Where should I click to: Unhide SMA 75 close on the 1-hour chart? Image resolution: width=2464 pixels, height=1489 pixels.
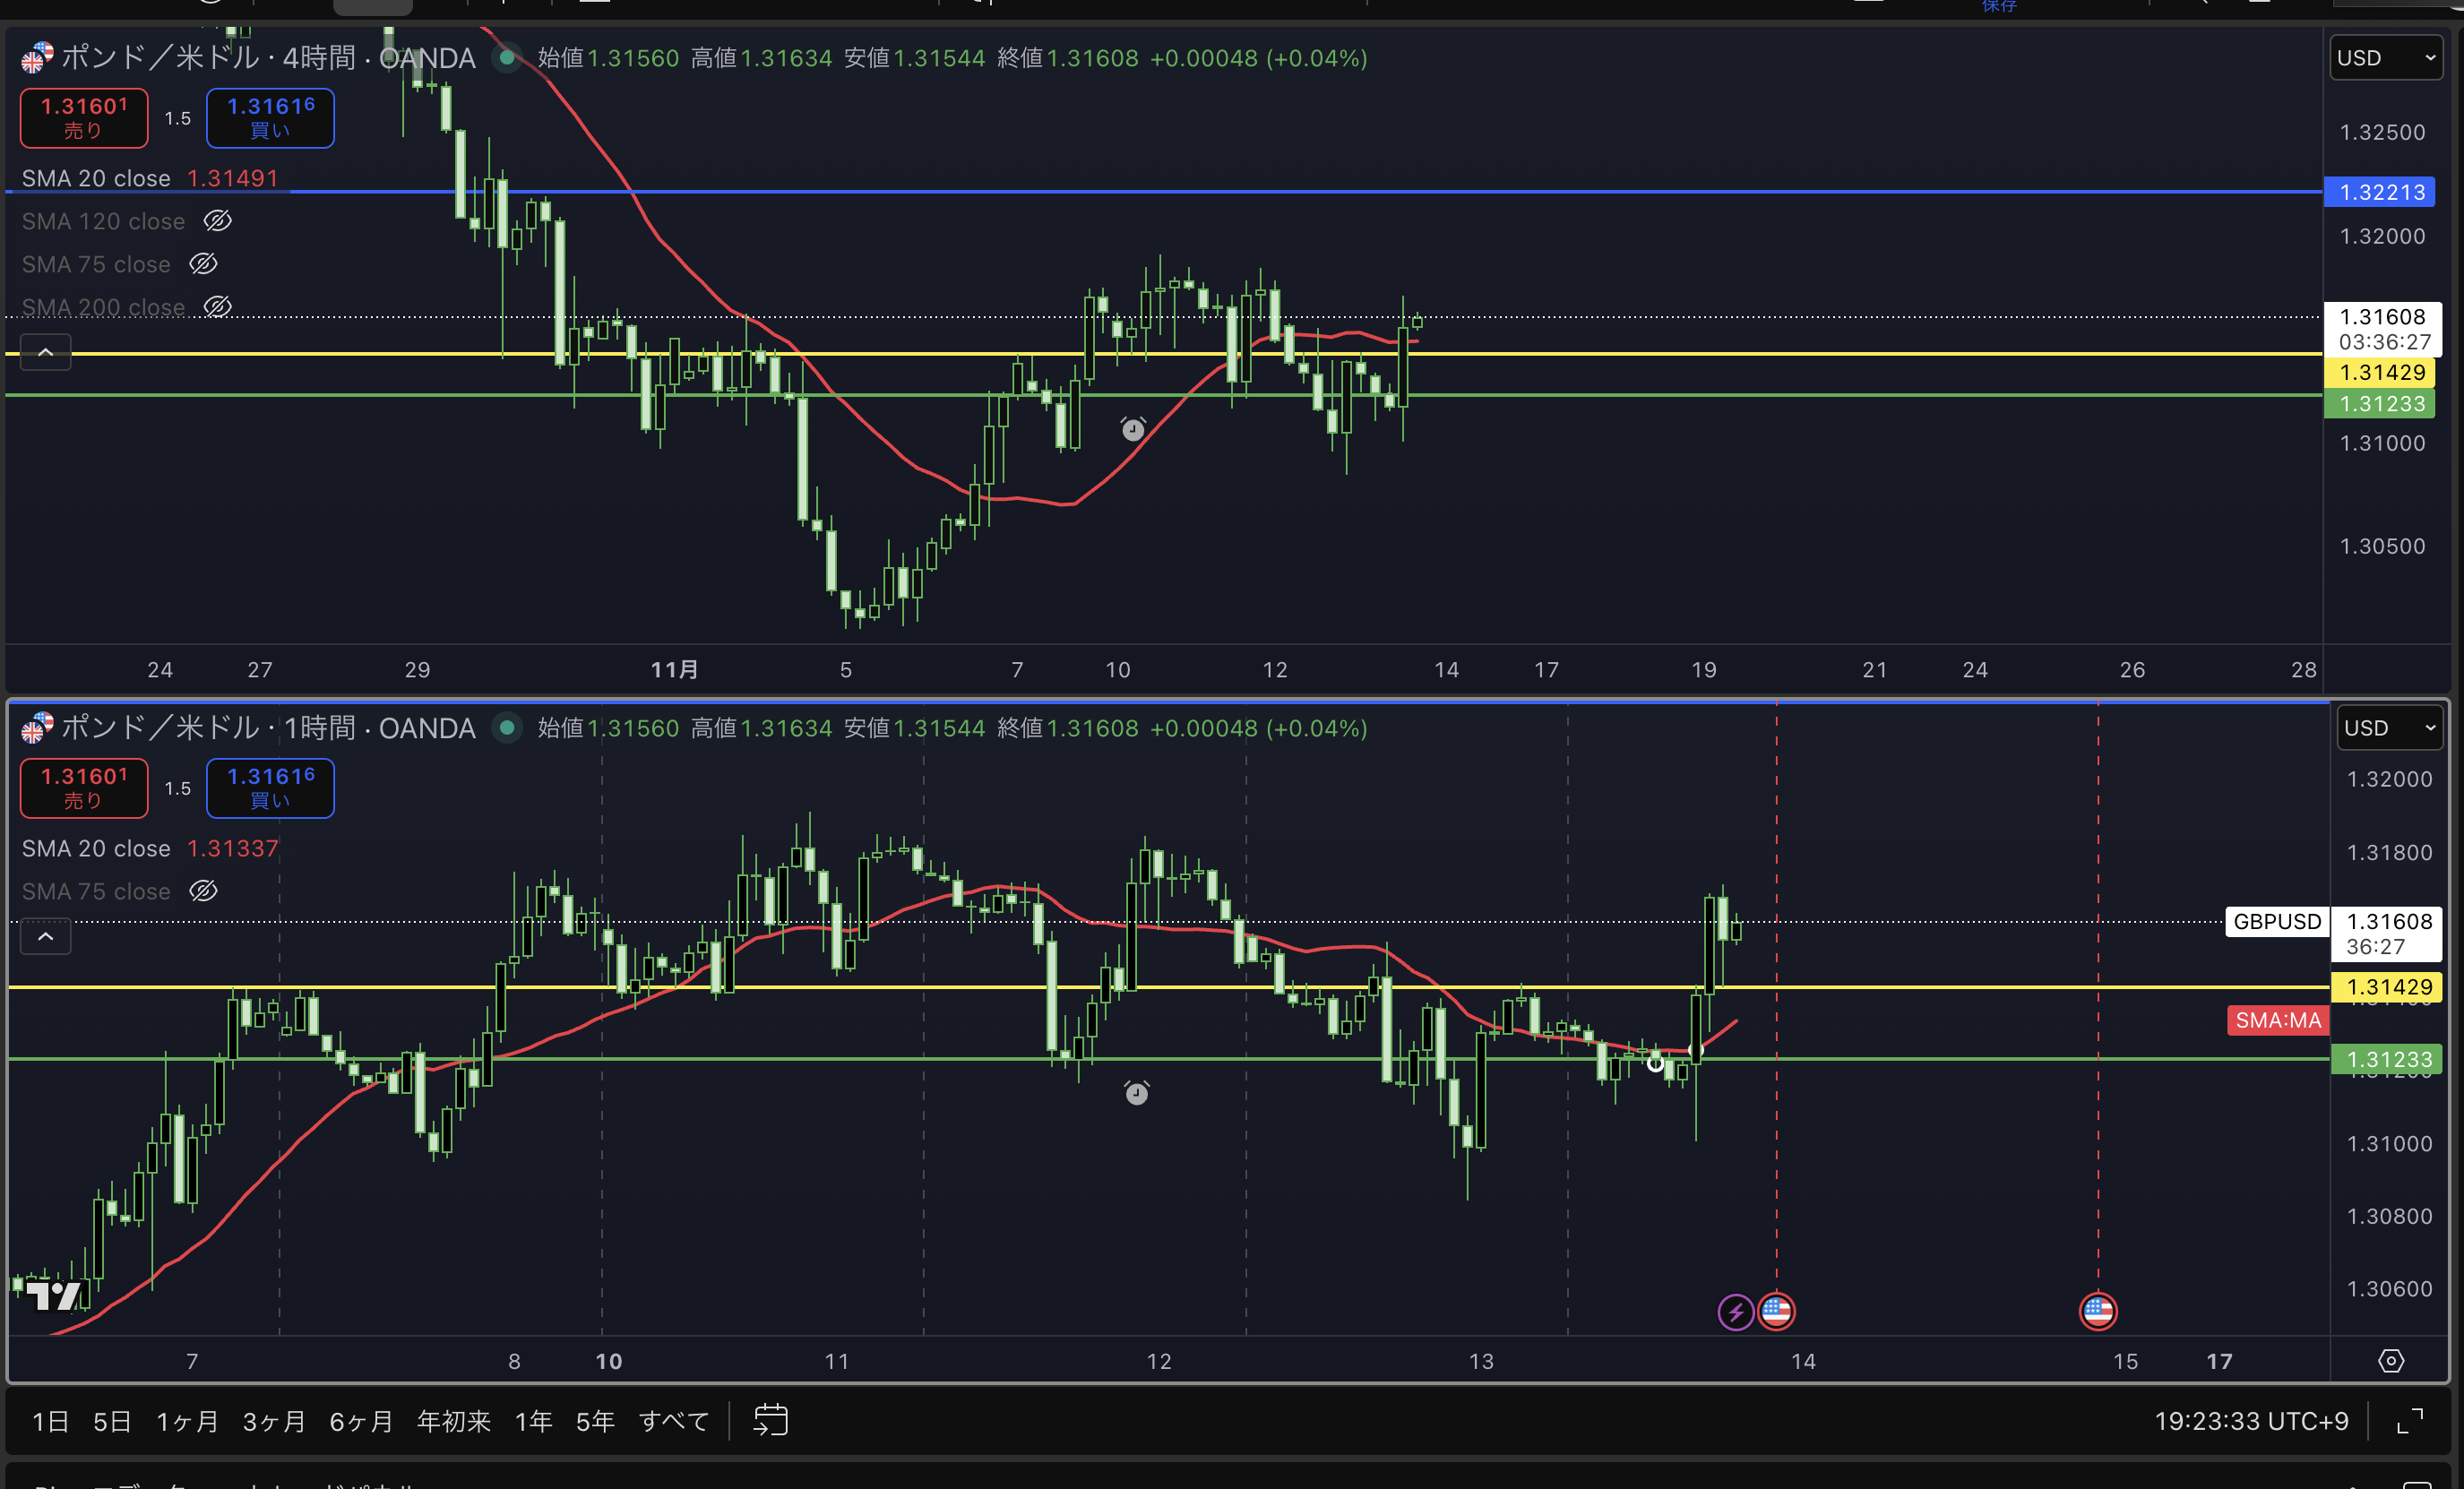click(204, 891)
